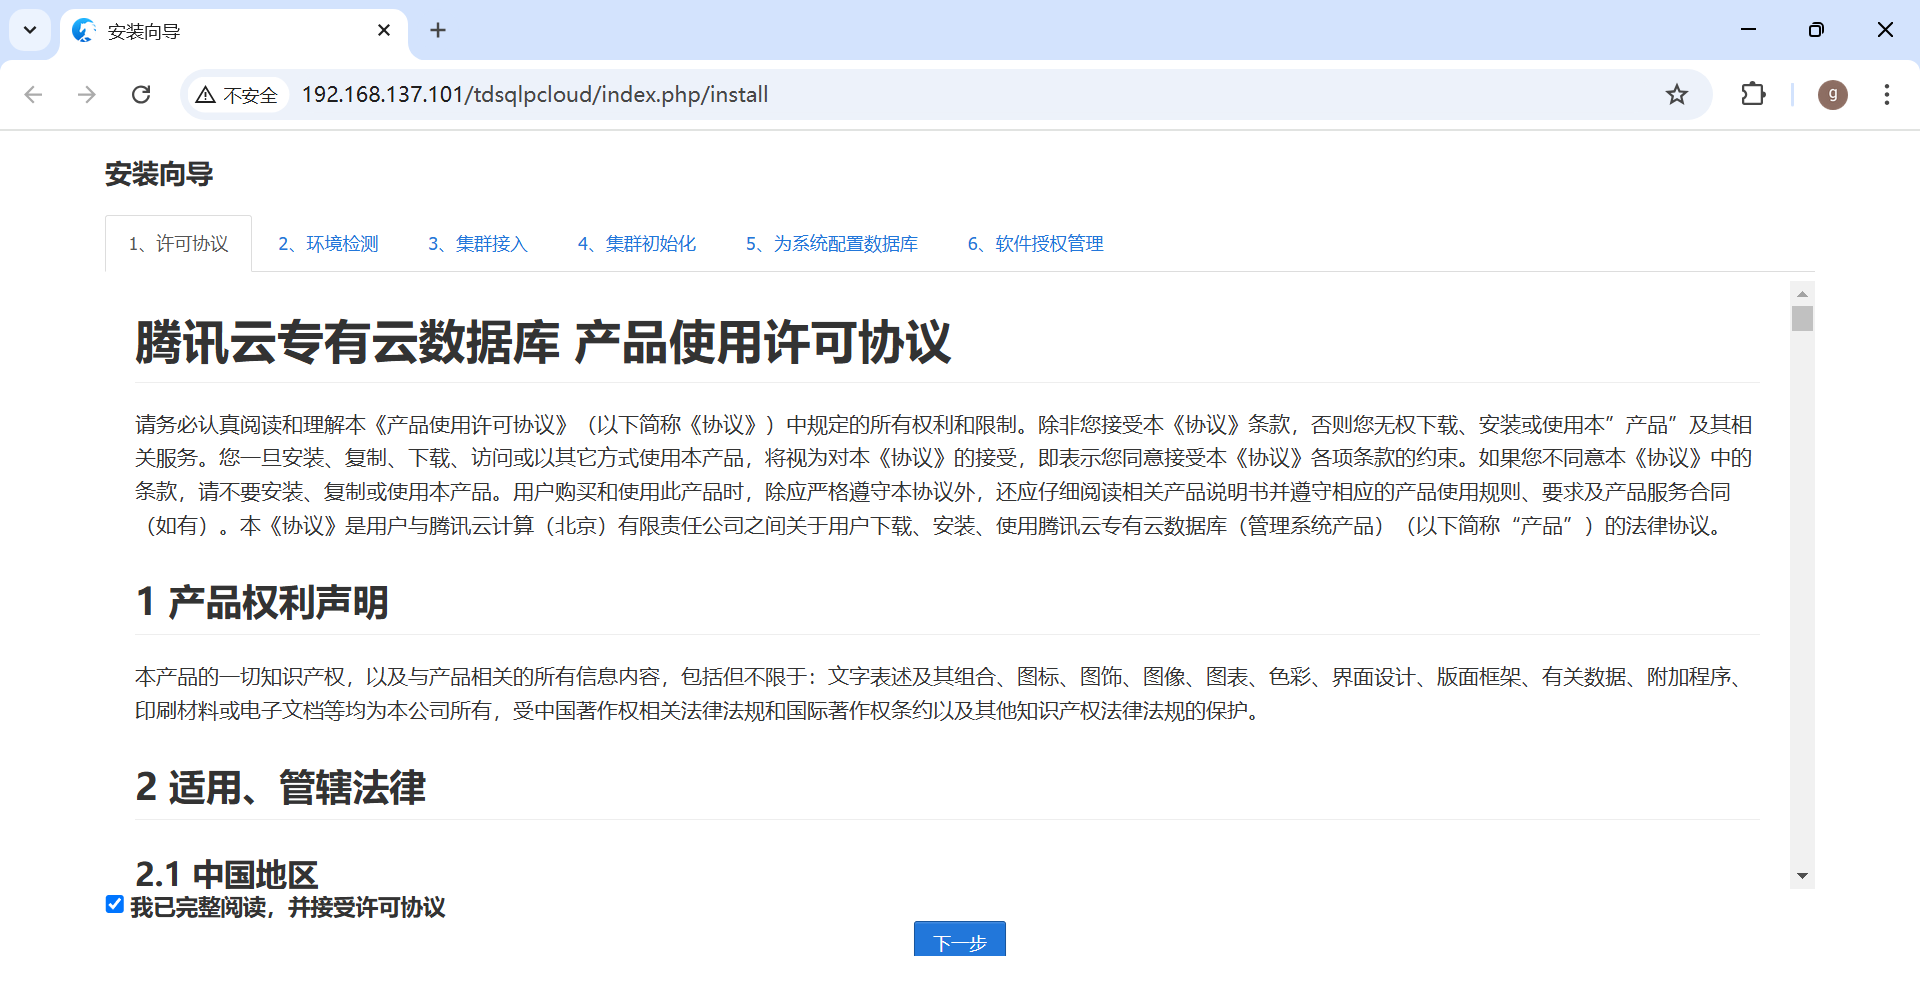Open the Extensions puzzle icon
Viewport: 1920px width, 1008px height.
1753,94
